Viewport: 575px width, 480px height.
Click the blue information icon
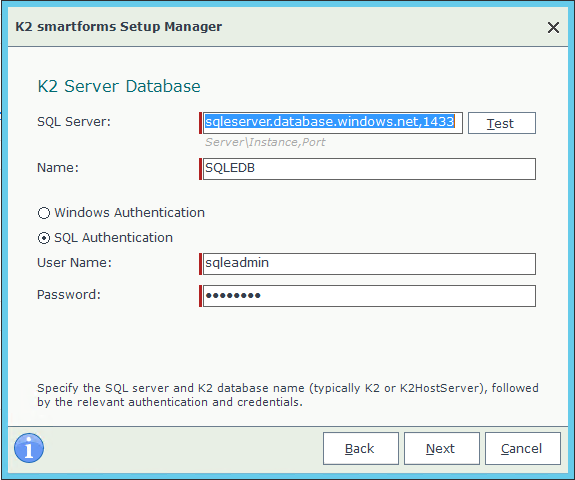coord(29,448)
